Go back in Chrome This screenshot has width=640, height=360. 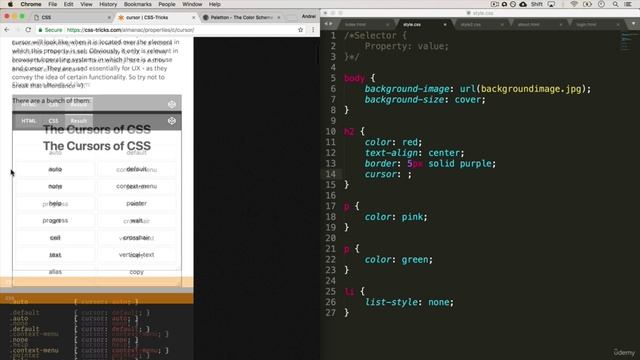[x=7, y=30]
